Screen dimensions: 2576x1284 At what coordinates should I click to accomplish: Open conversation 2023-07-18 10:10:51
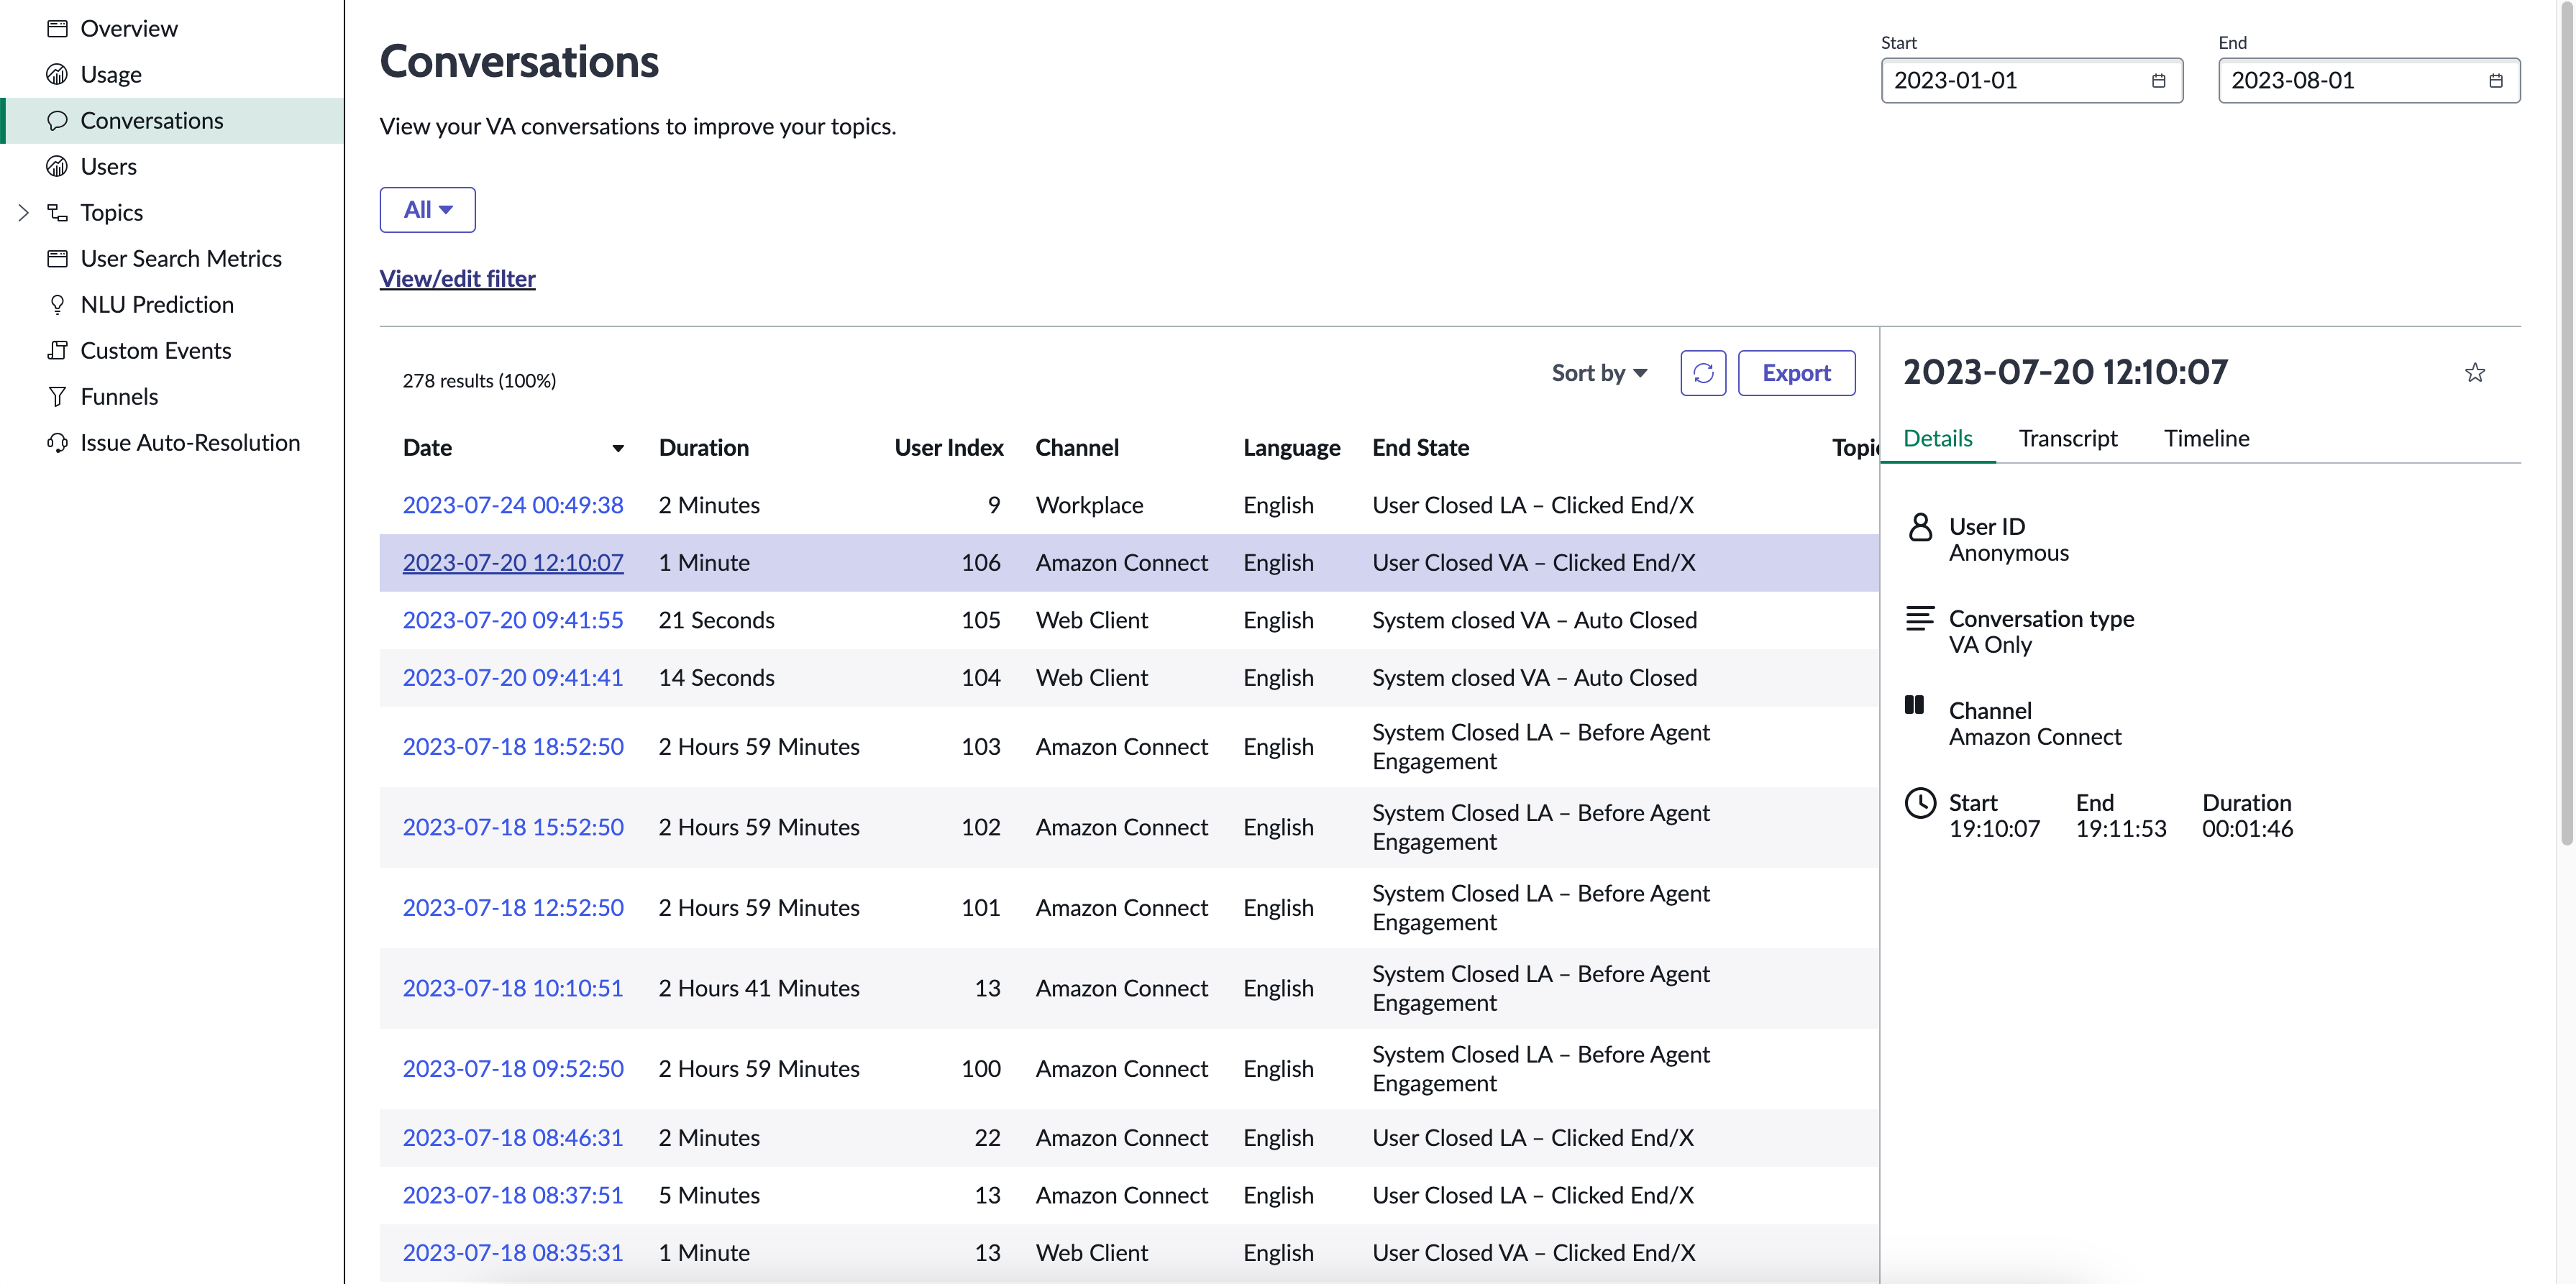point(513,989)
